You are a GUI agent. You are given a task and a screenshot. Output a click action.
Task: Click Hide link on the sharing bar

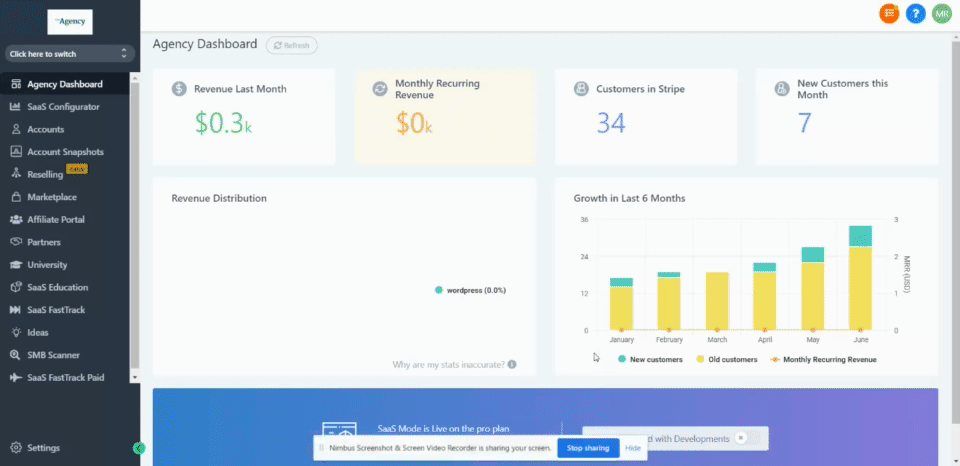(633, 448)
